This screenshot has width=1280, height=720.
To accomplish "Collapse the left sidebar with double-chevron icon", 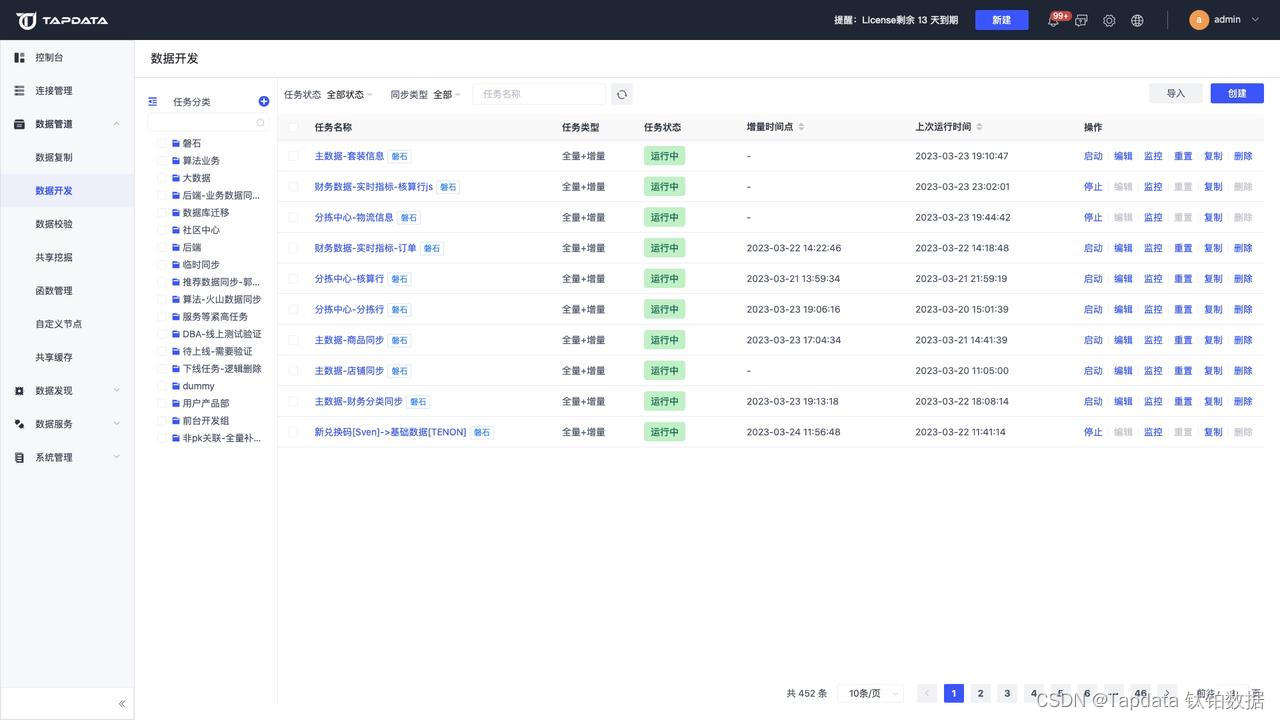I will (x=122, y=704).
